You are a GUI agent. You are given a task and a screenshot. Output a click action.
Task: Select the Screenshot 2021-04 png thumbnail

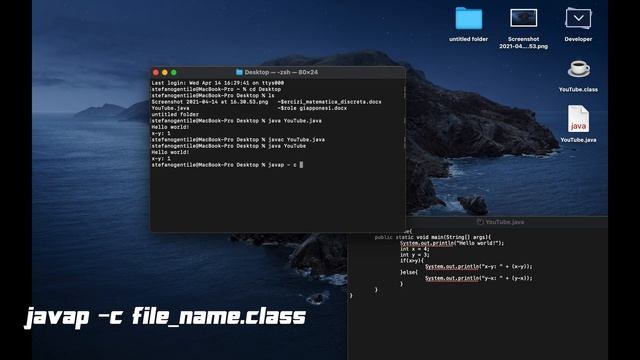coord(523,18)
